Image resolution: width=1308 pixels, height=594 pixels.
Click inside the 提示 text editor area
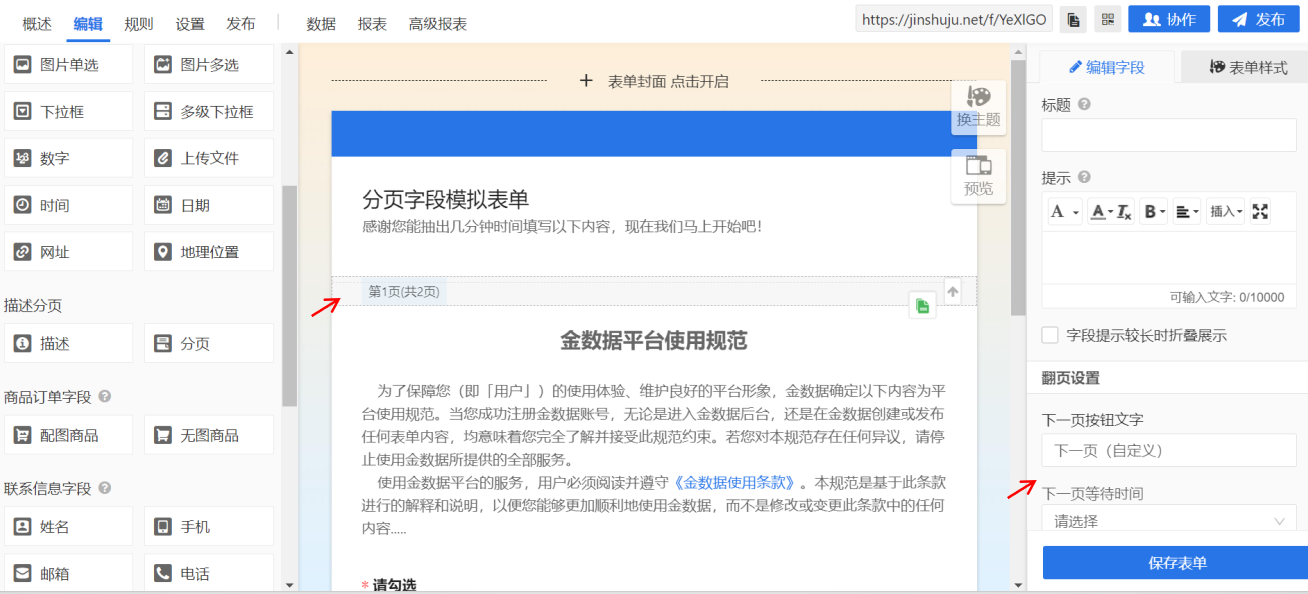click(1169, 258)
